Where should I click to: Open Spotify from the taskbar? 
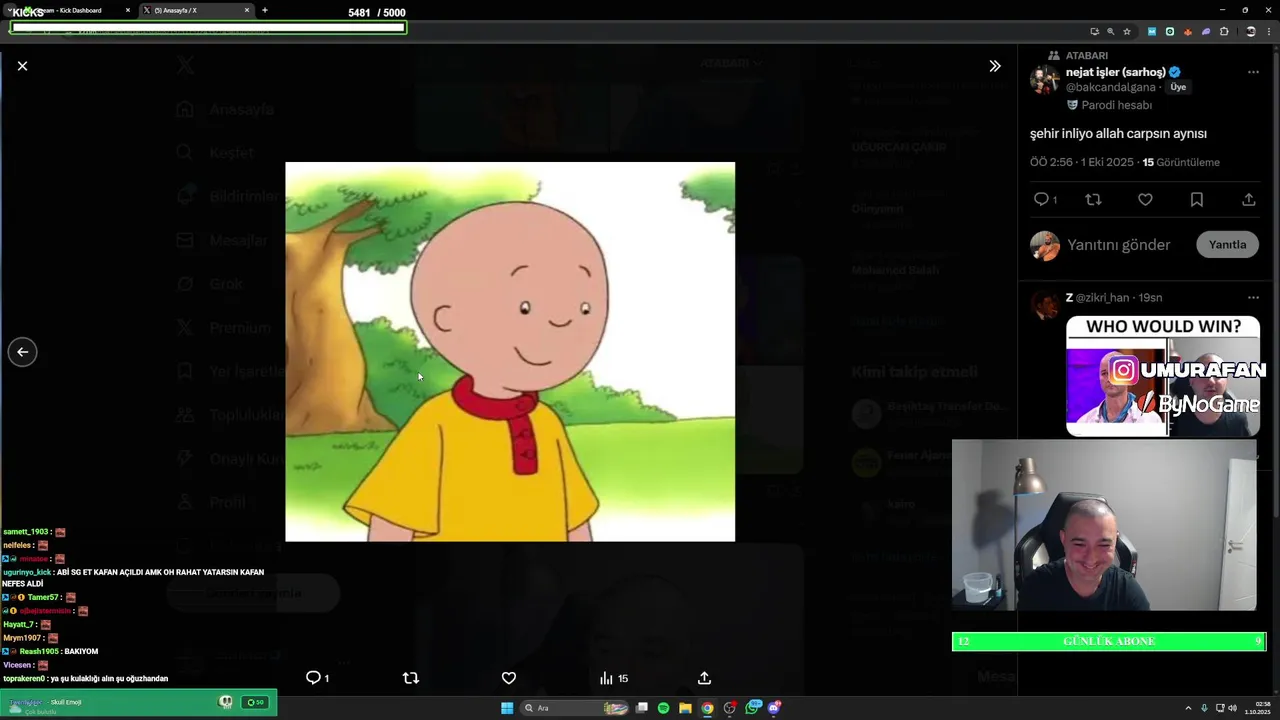pos(664,708)
